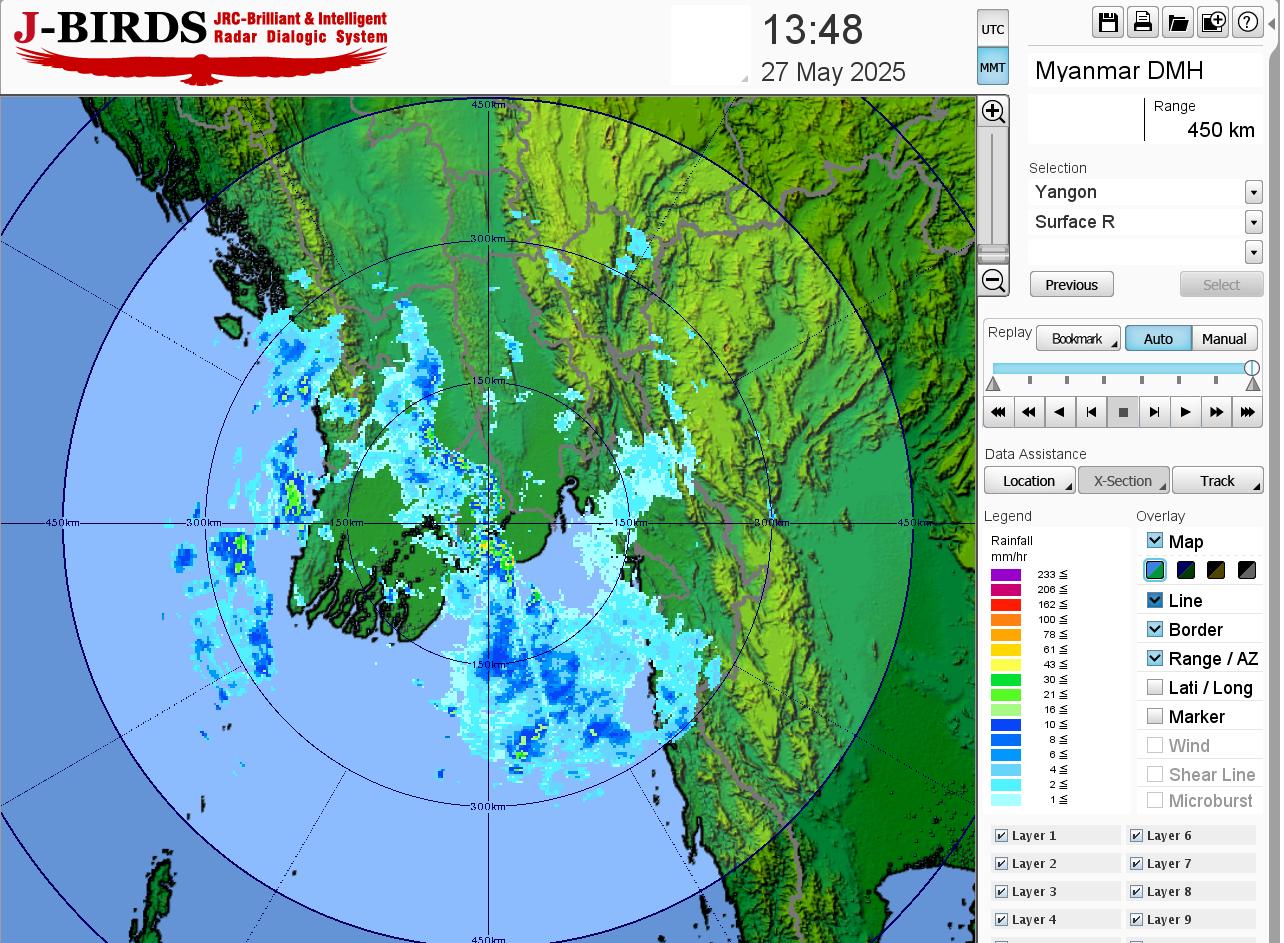Click the Previous button
This screenshot has height=943, width=1284.
coord(1071,285)
